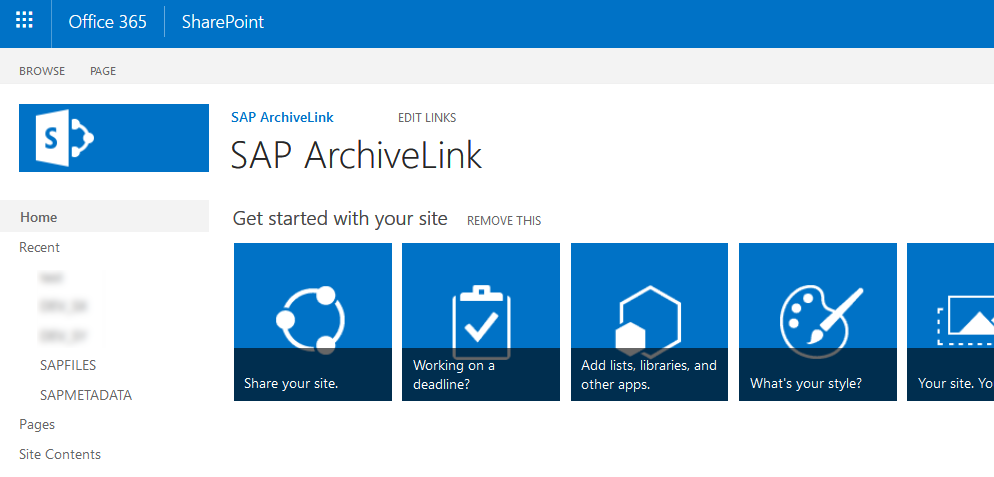The height and width of the screenshot is (477, 994).
Task: Click 'Add lists, libraries, and other apps.' caption
Action: pyautogui.click(x=649, y=374)
